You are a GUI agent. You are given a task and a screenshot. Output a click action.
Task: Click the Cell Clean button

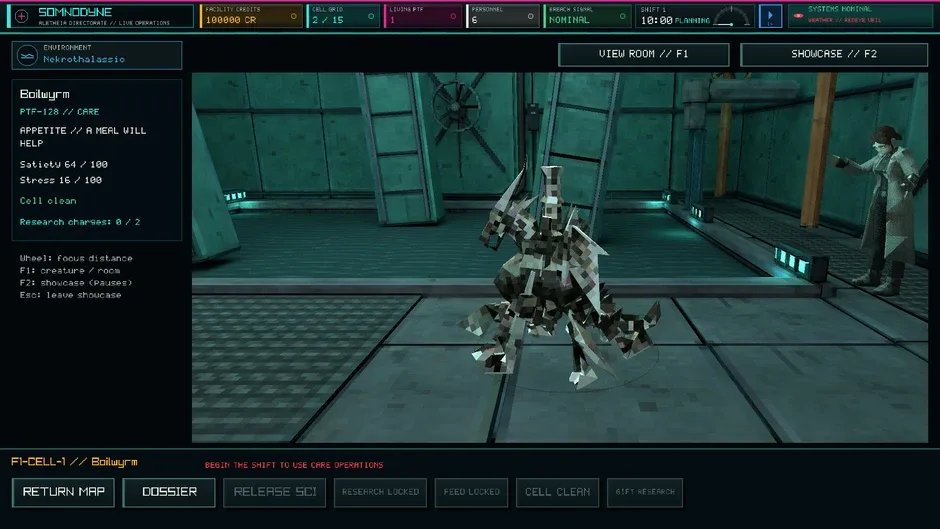coord(558,492)
